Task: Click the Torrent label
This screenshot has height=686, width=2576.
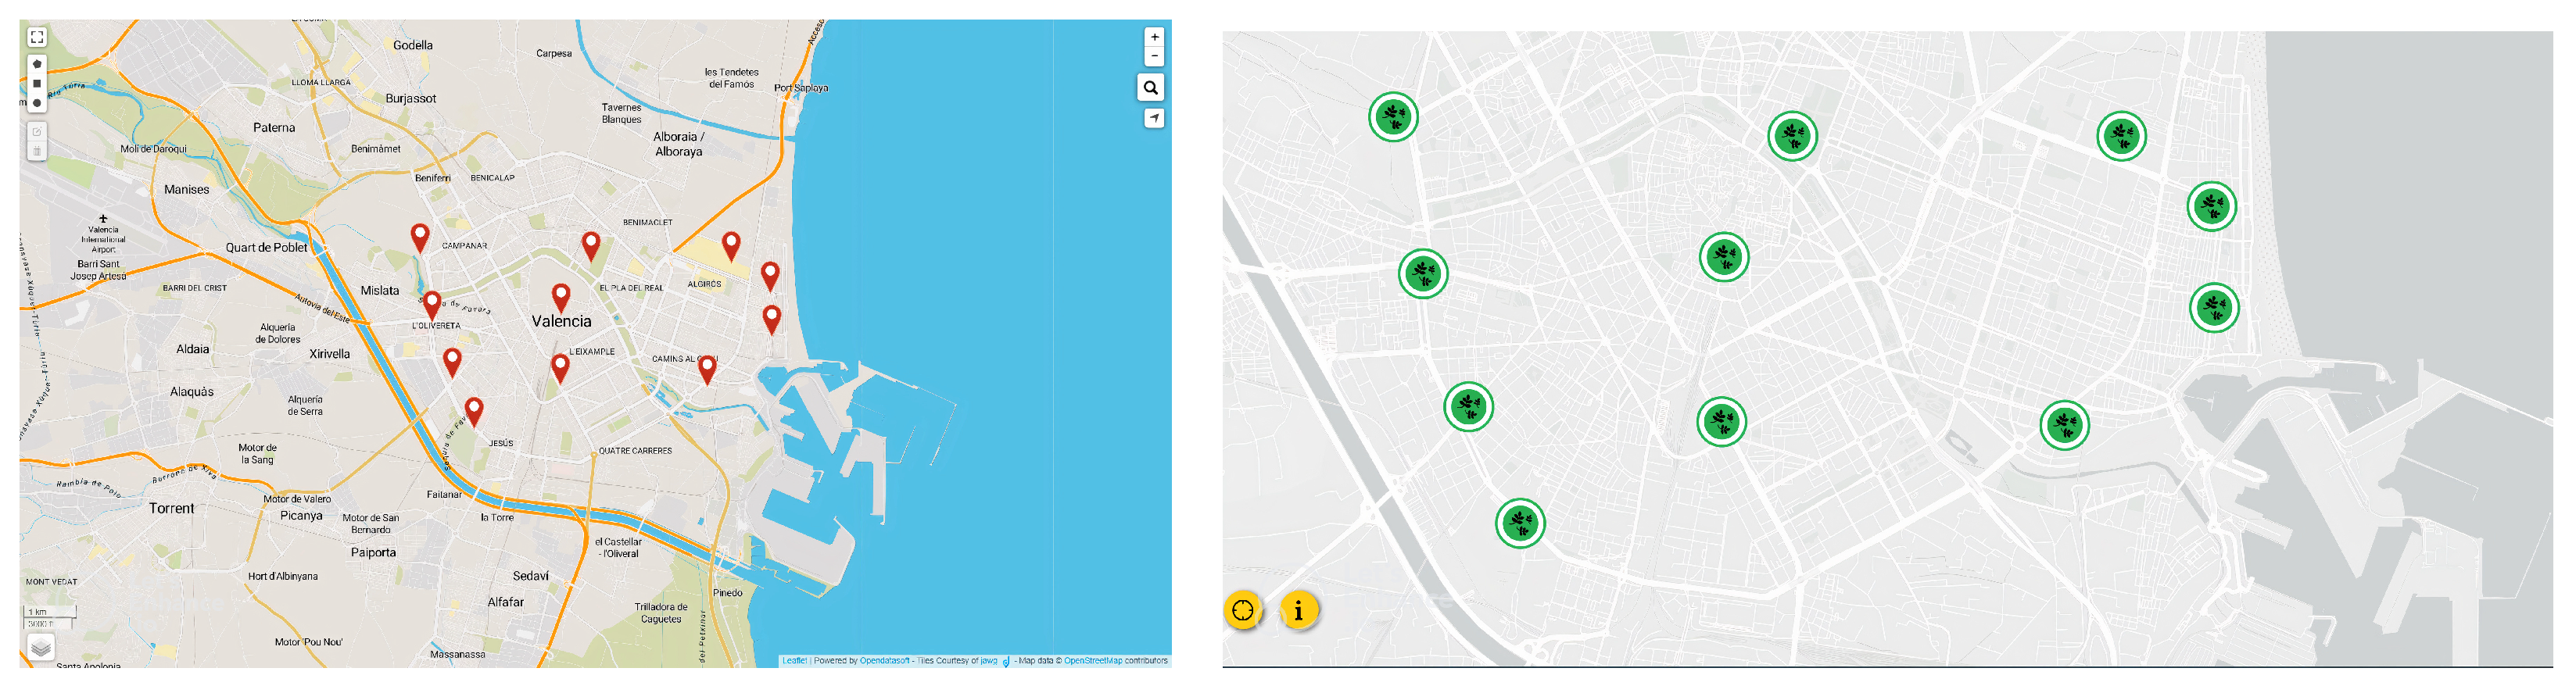Action: 172,509
